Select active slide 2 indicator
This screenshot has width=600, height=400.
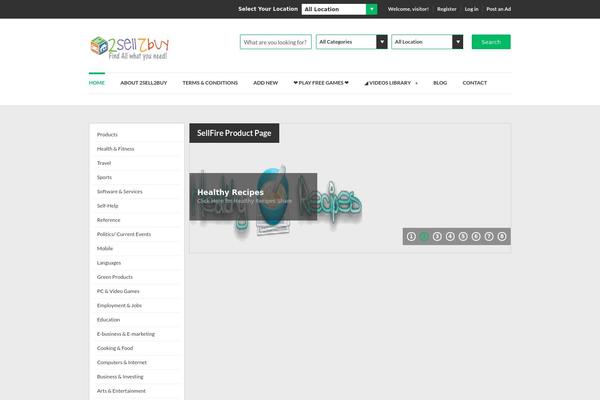pos(424,237)
